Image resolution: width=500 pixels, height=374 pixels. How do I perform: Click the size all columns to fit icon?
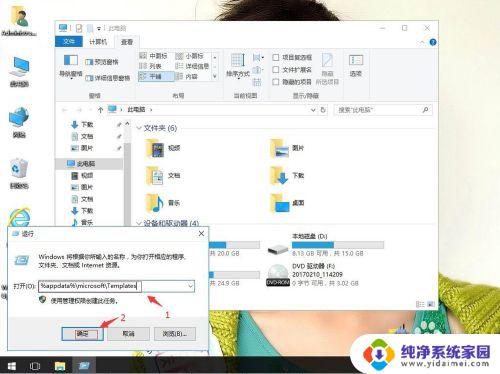pyautogui.click(x=257, y=82)
